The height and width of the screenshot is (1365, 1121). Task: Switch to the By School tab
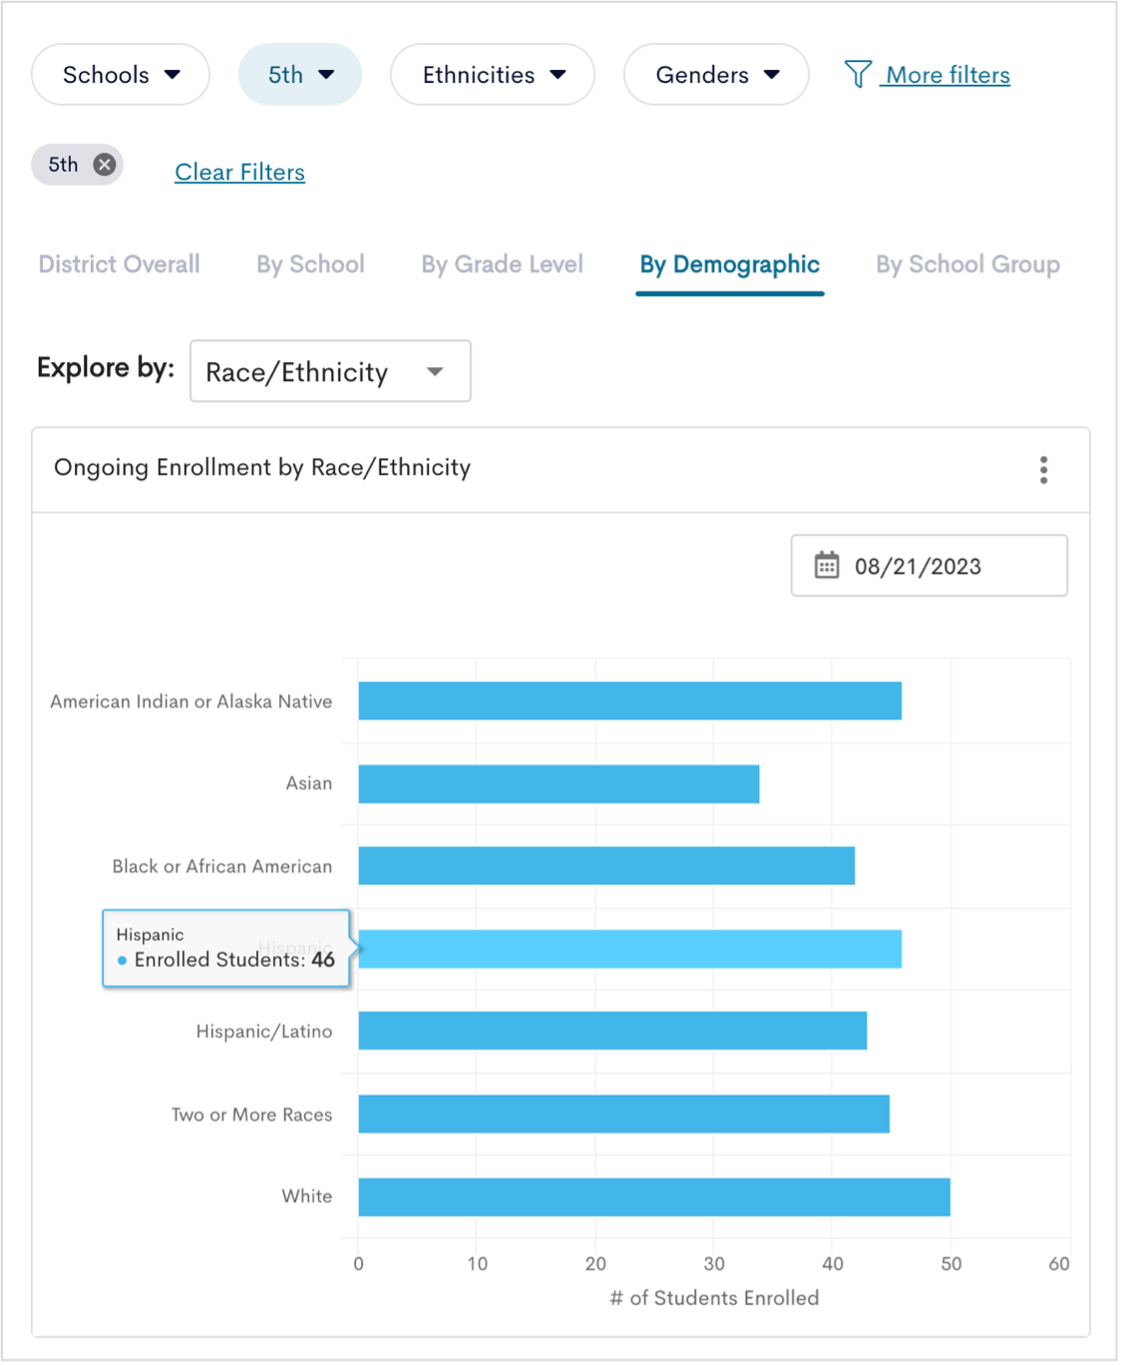(x=309, y=264)
